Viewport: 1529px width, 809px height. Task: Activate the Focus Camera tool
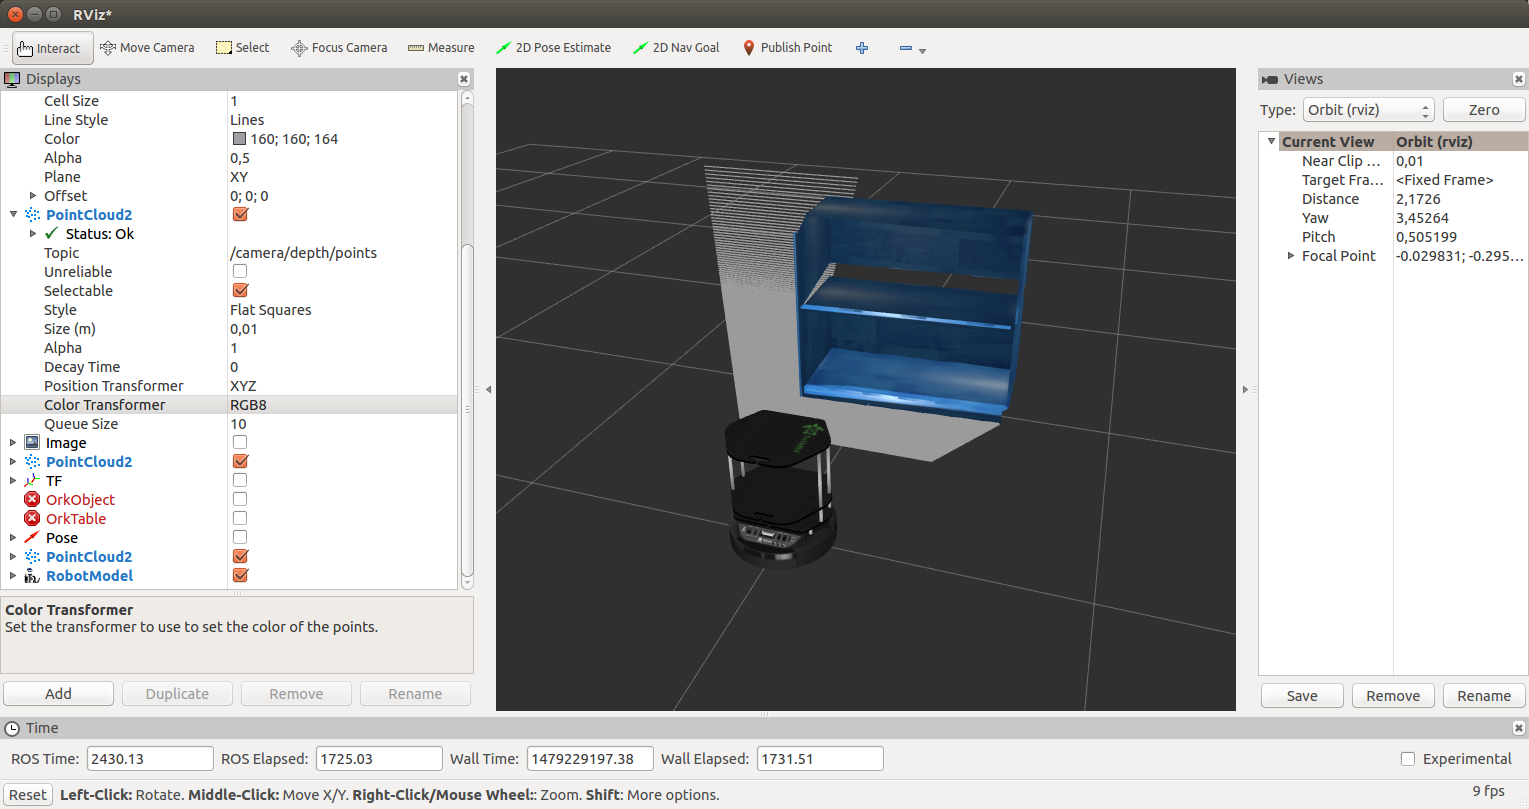tap(339, 48)
